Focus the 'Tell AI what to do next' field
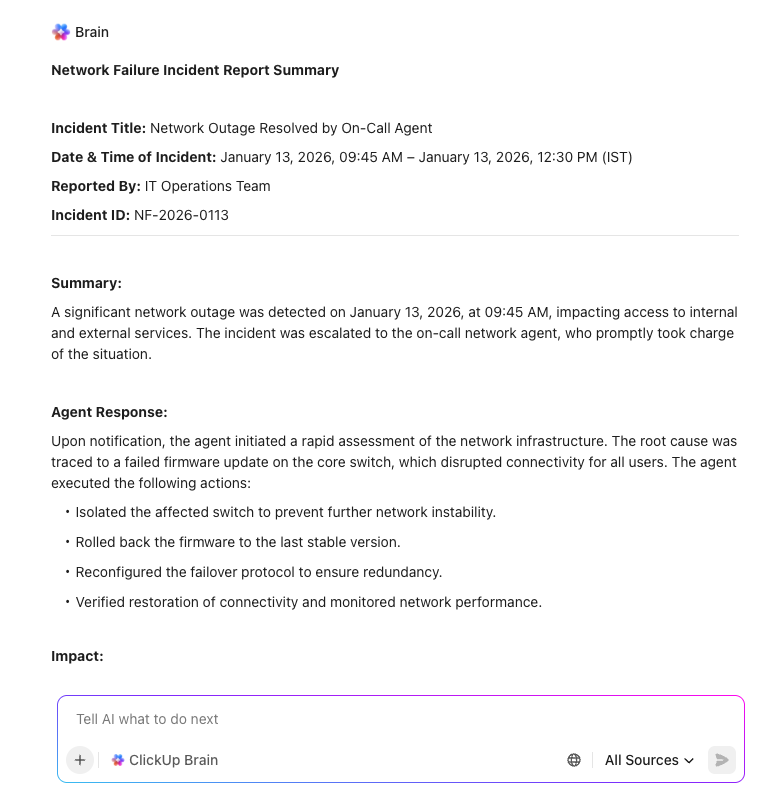784x796 pixels. 400,719
